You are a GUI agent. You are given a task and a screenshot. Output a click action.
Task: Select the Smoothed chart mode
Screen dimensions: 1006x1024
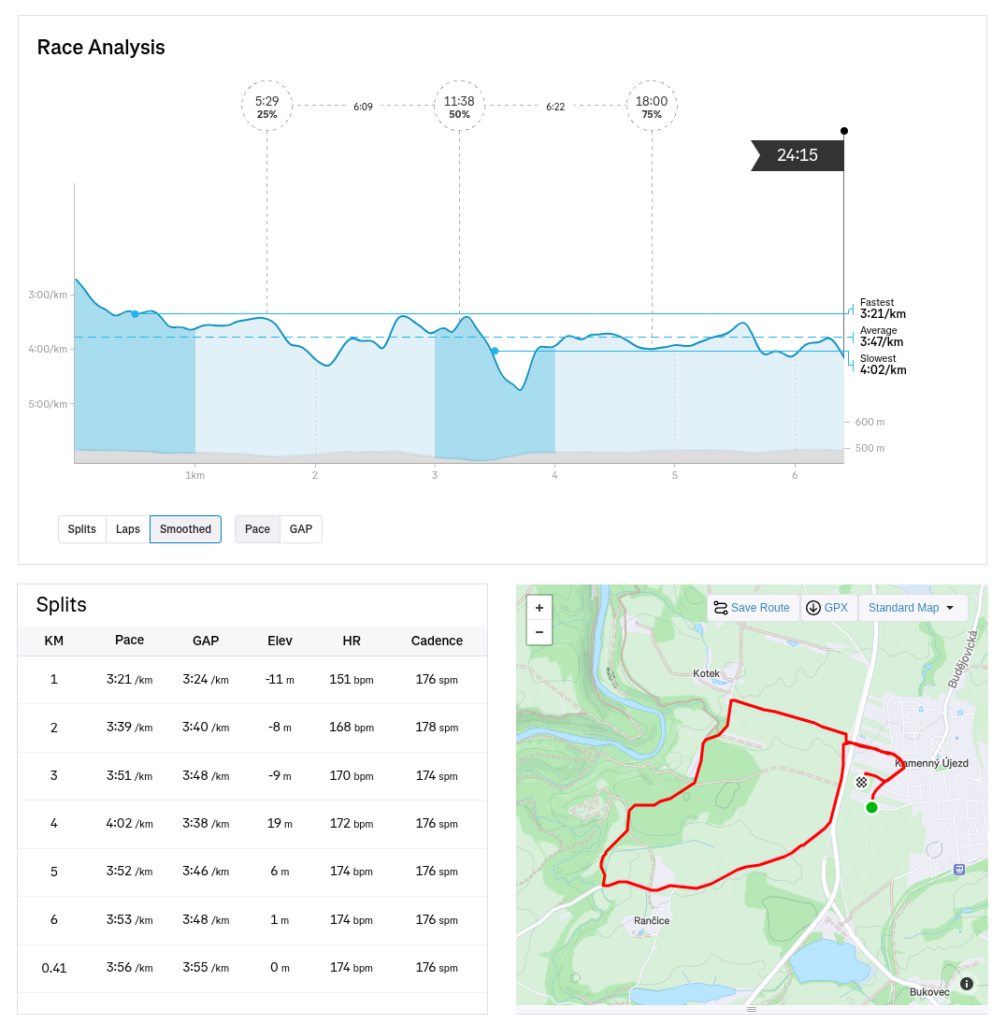coord(185,529)
